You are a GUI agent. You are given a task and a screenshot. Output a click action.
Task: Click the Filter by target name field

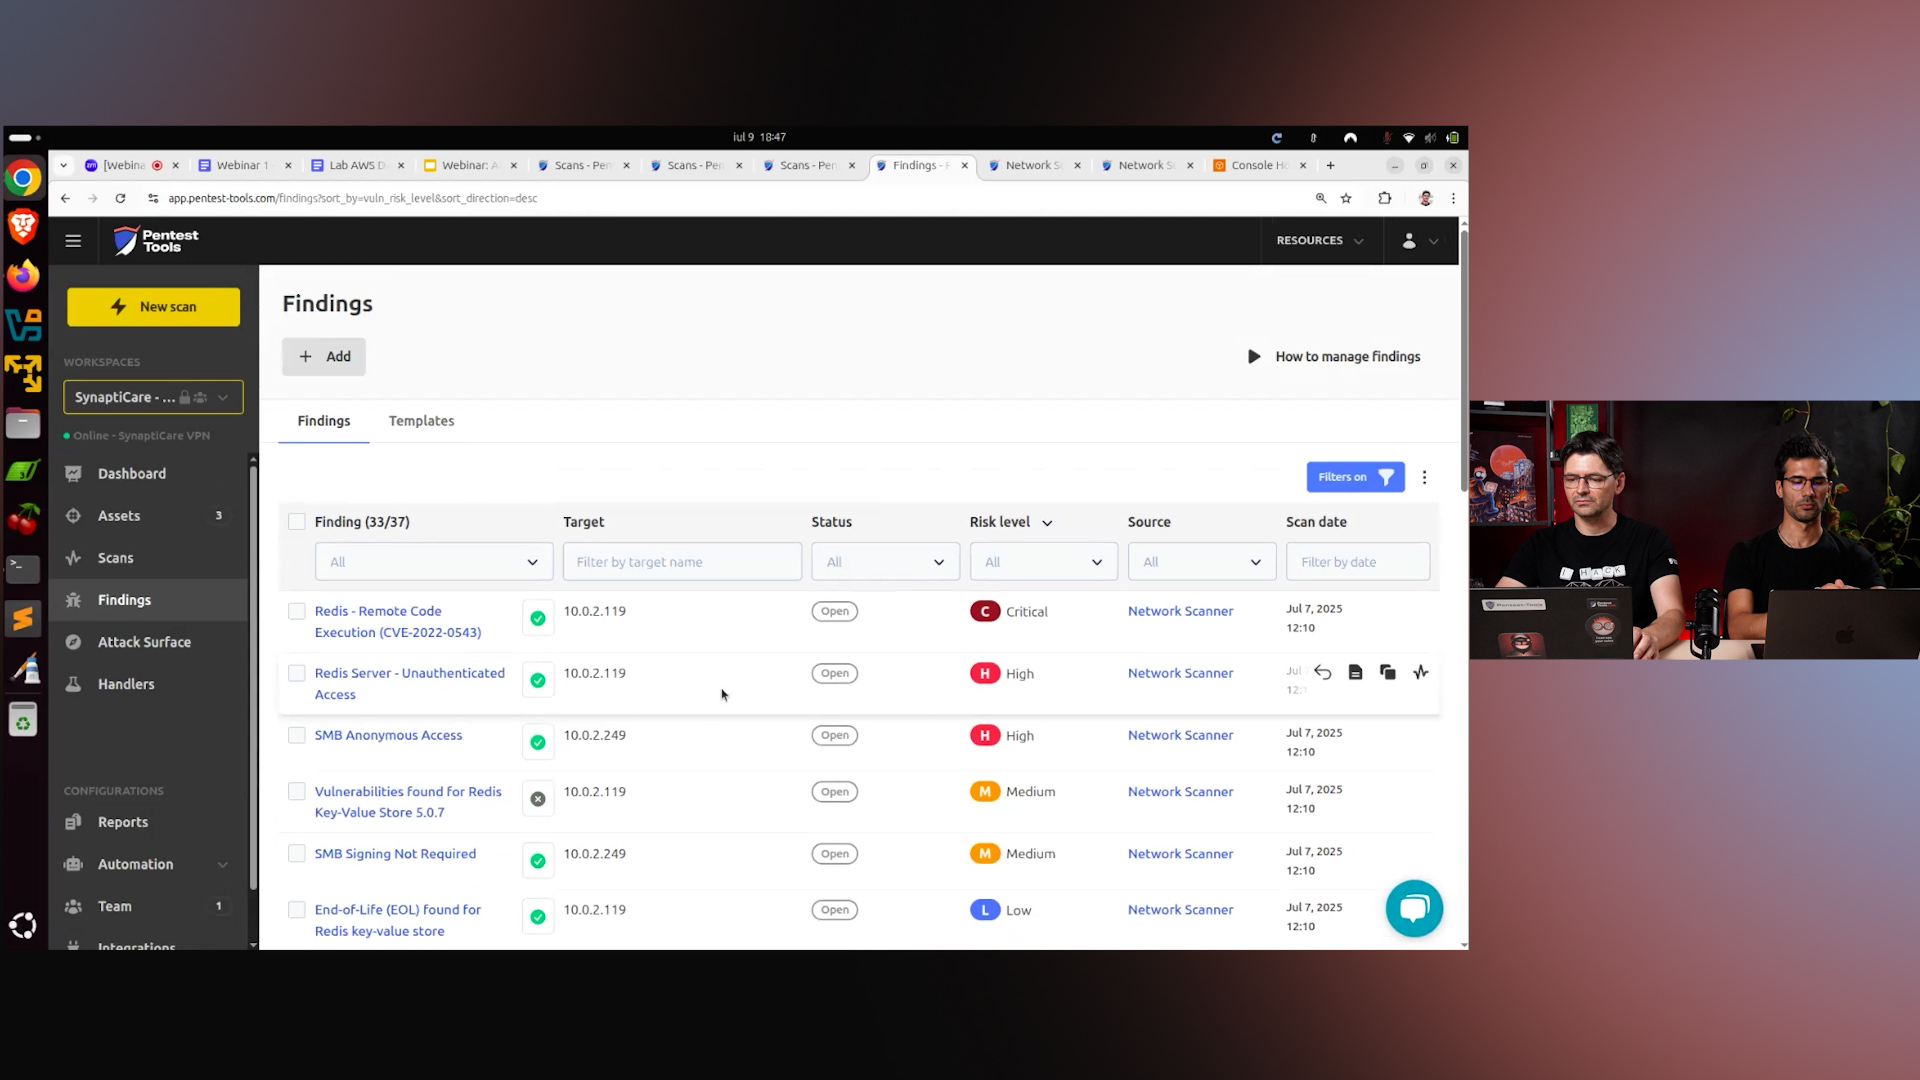[682, 562]
